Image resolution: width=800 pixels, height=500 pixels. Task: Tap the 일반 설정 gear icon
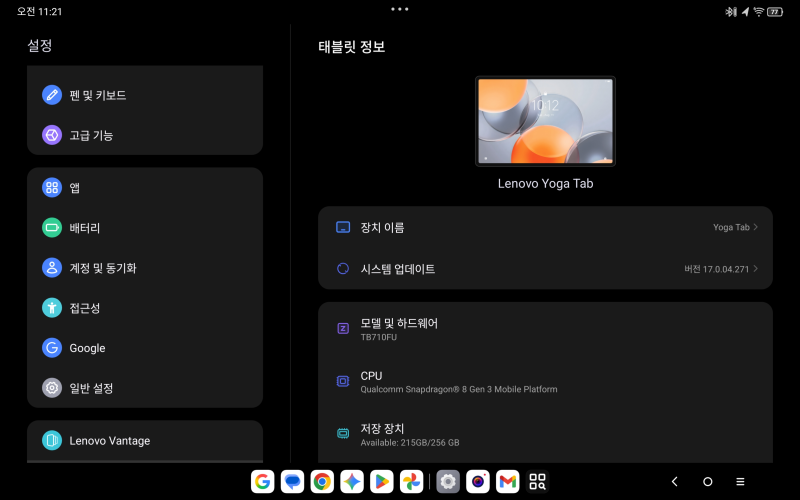(52, 388)
